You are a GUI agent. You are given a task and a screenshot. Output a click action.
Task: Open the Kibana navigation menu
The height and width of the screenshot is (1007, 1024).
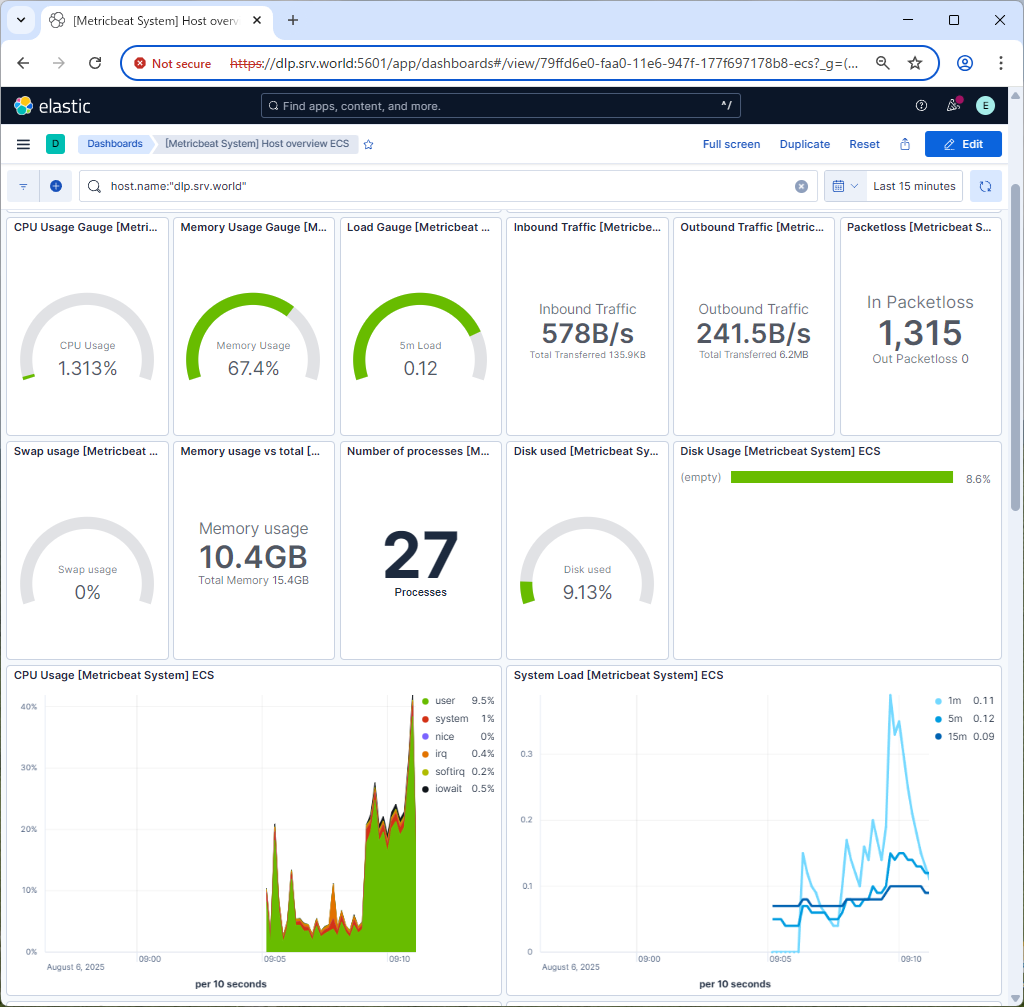pyautogui.click(x=22, y=143)
